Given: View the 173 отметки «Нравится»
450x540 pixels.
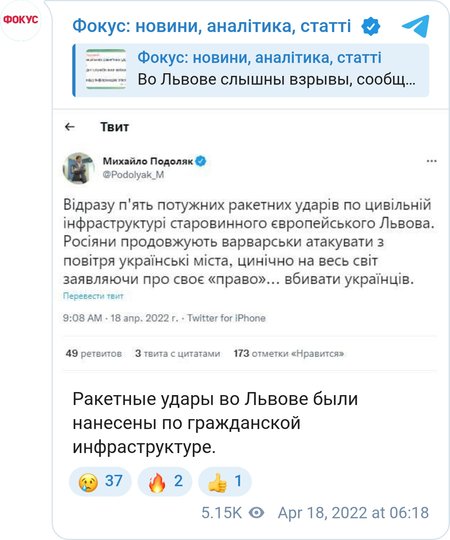Looking at the screenshot, I should [x=289, y=353].
